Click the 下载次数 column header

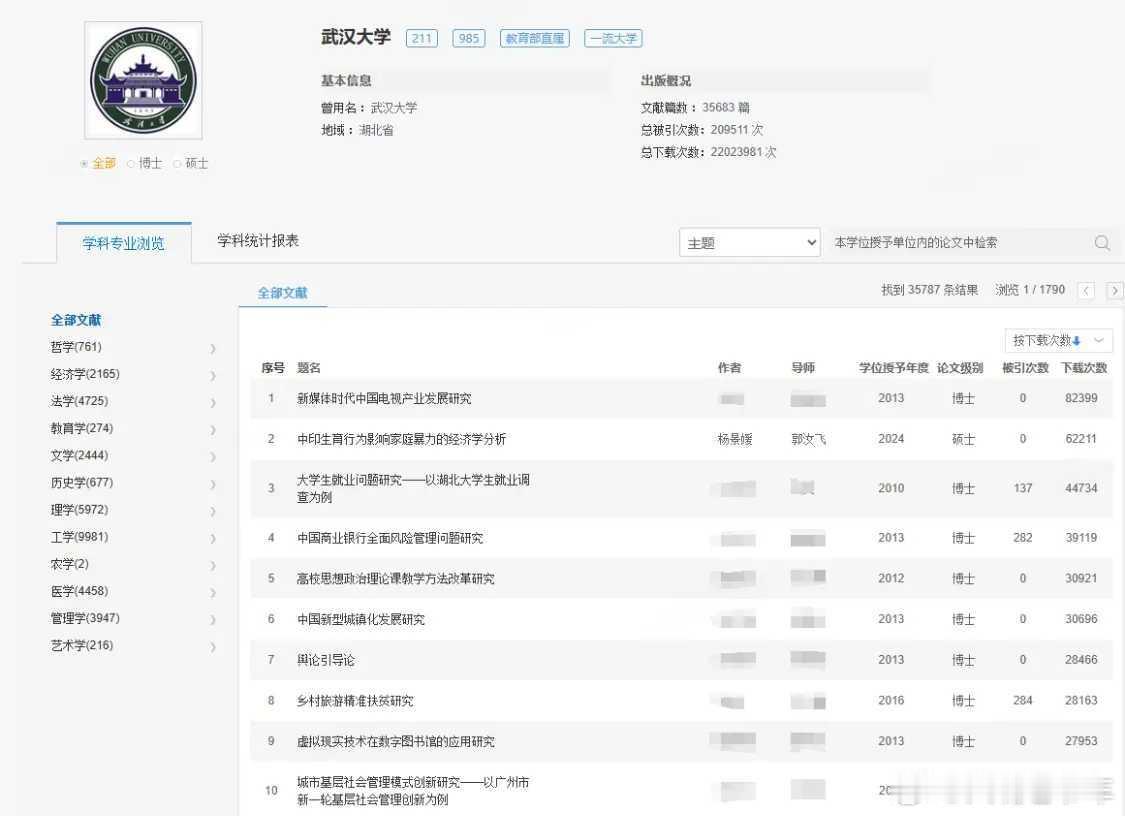1084,368
